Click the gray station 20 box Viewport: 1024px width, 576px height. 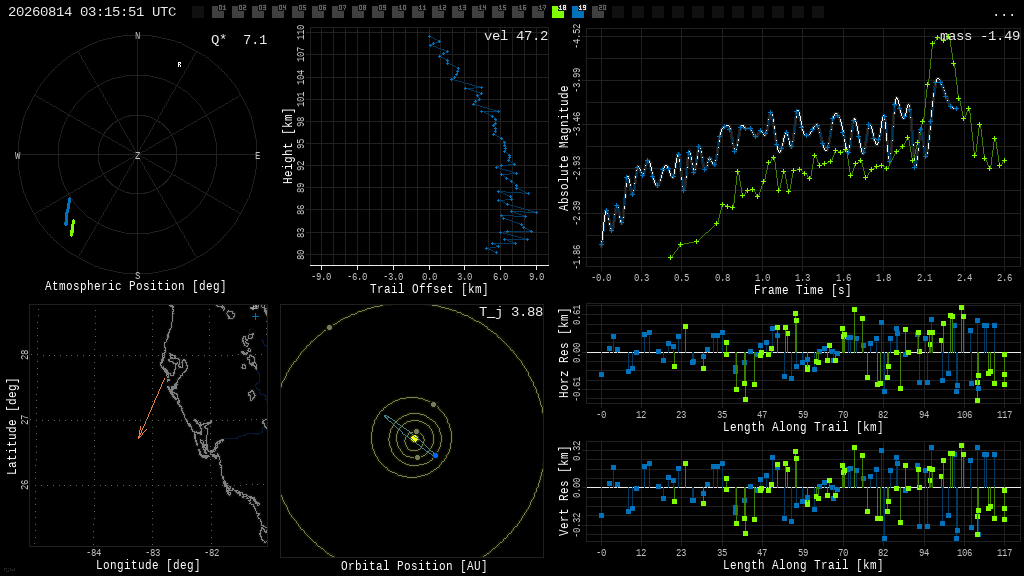coord(598,12)
